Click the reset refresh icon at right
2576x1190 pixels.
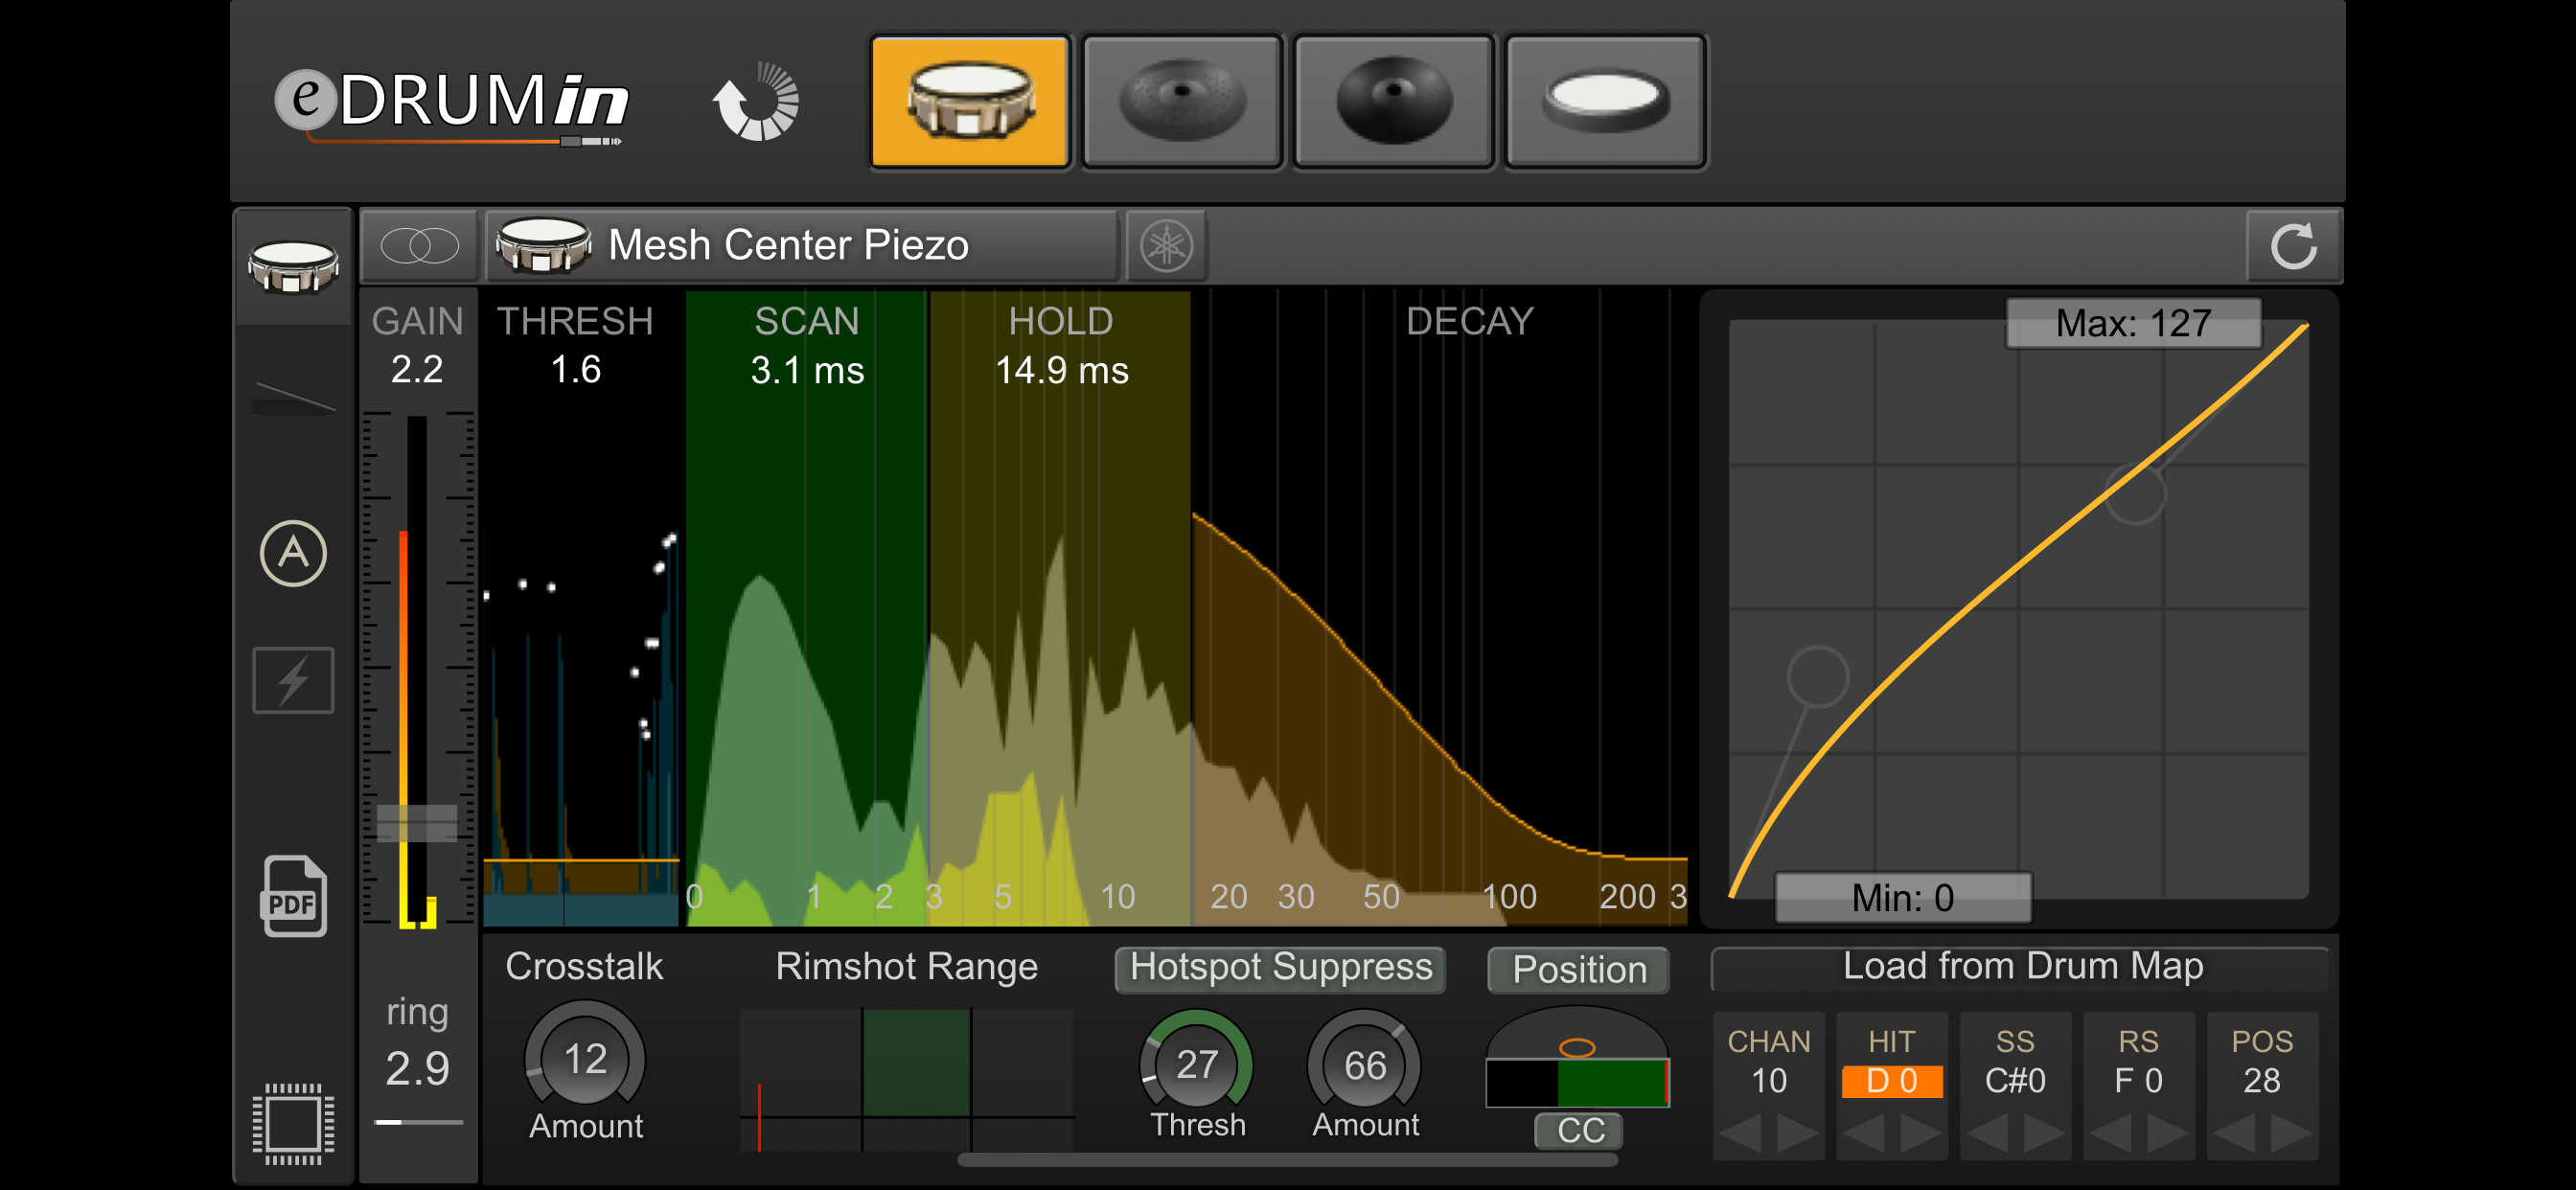[2292, 246]
